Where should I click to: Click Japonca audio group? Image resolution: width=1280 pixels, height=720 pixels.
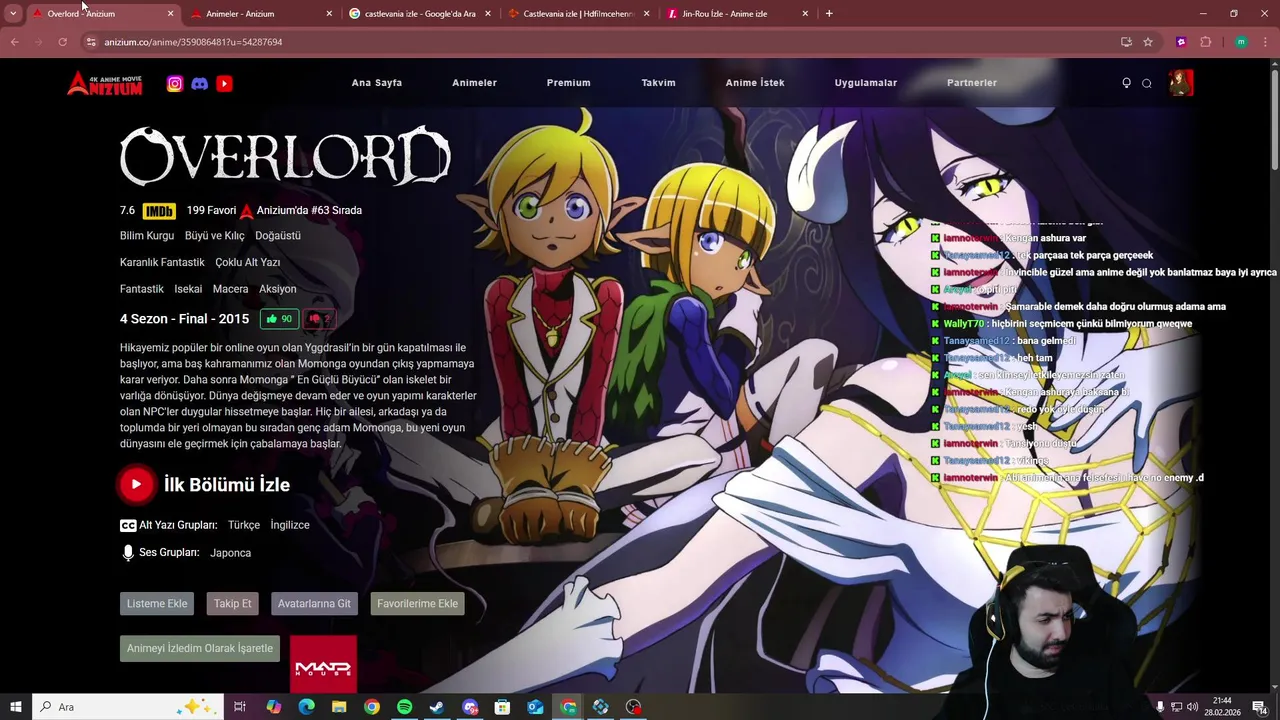tap(230, 553)
